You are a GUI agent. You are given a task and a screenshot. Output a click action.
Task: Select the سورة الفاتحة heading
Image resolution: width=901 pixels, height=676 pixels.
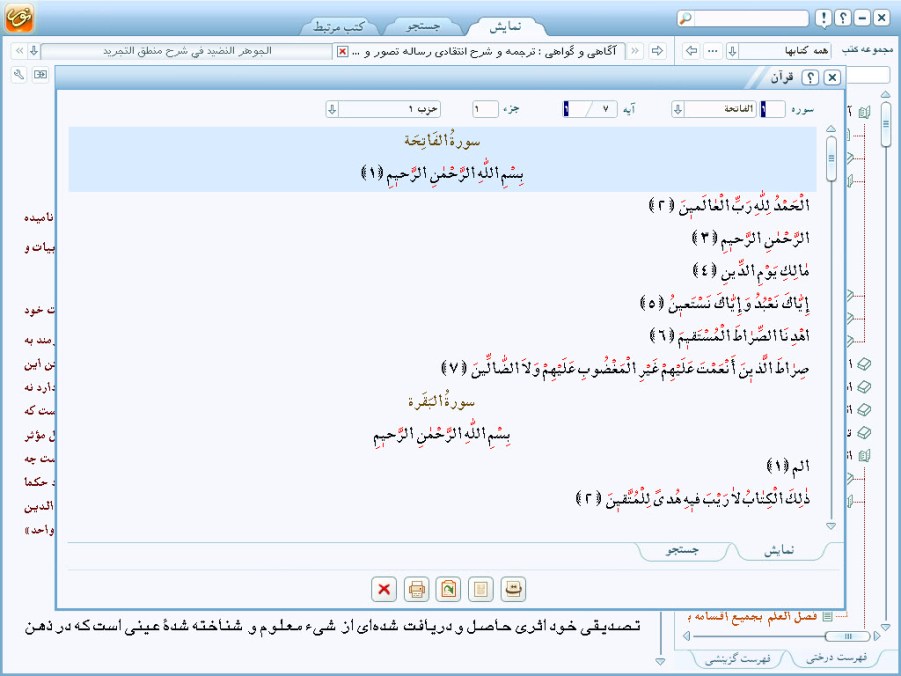pyautogui.click(x=442, y=140)
